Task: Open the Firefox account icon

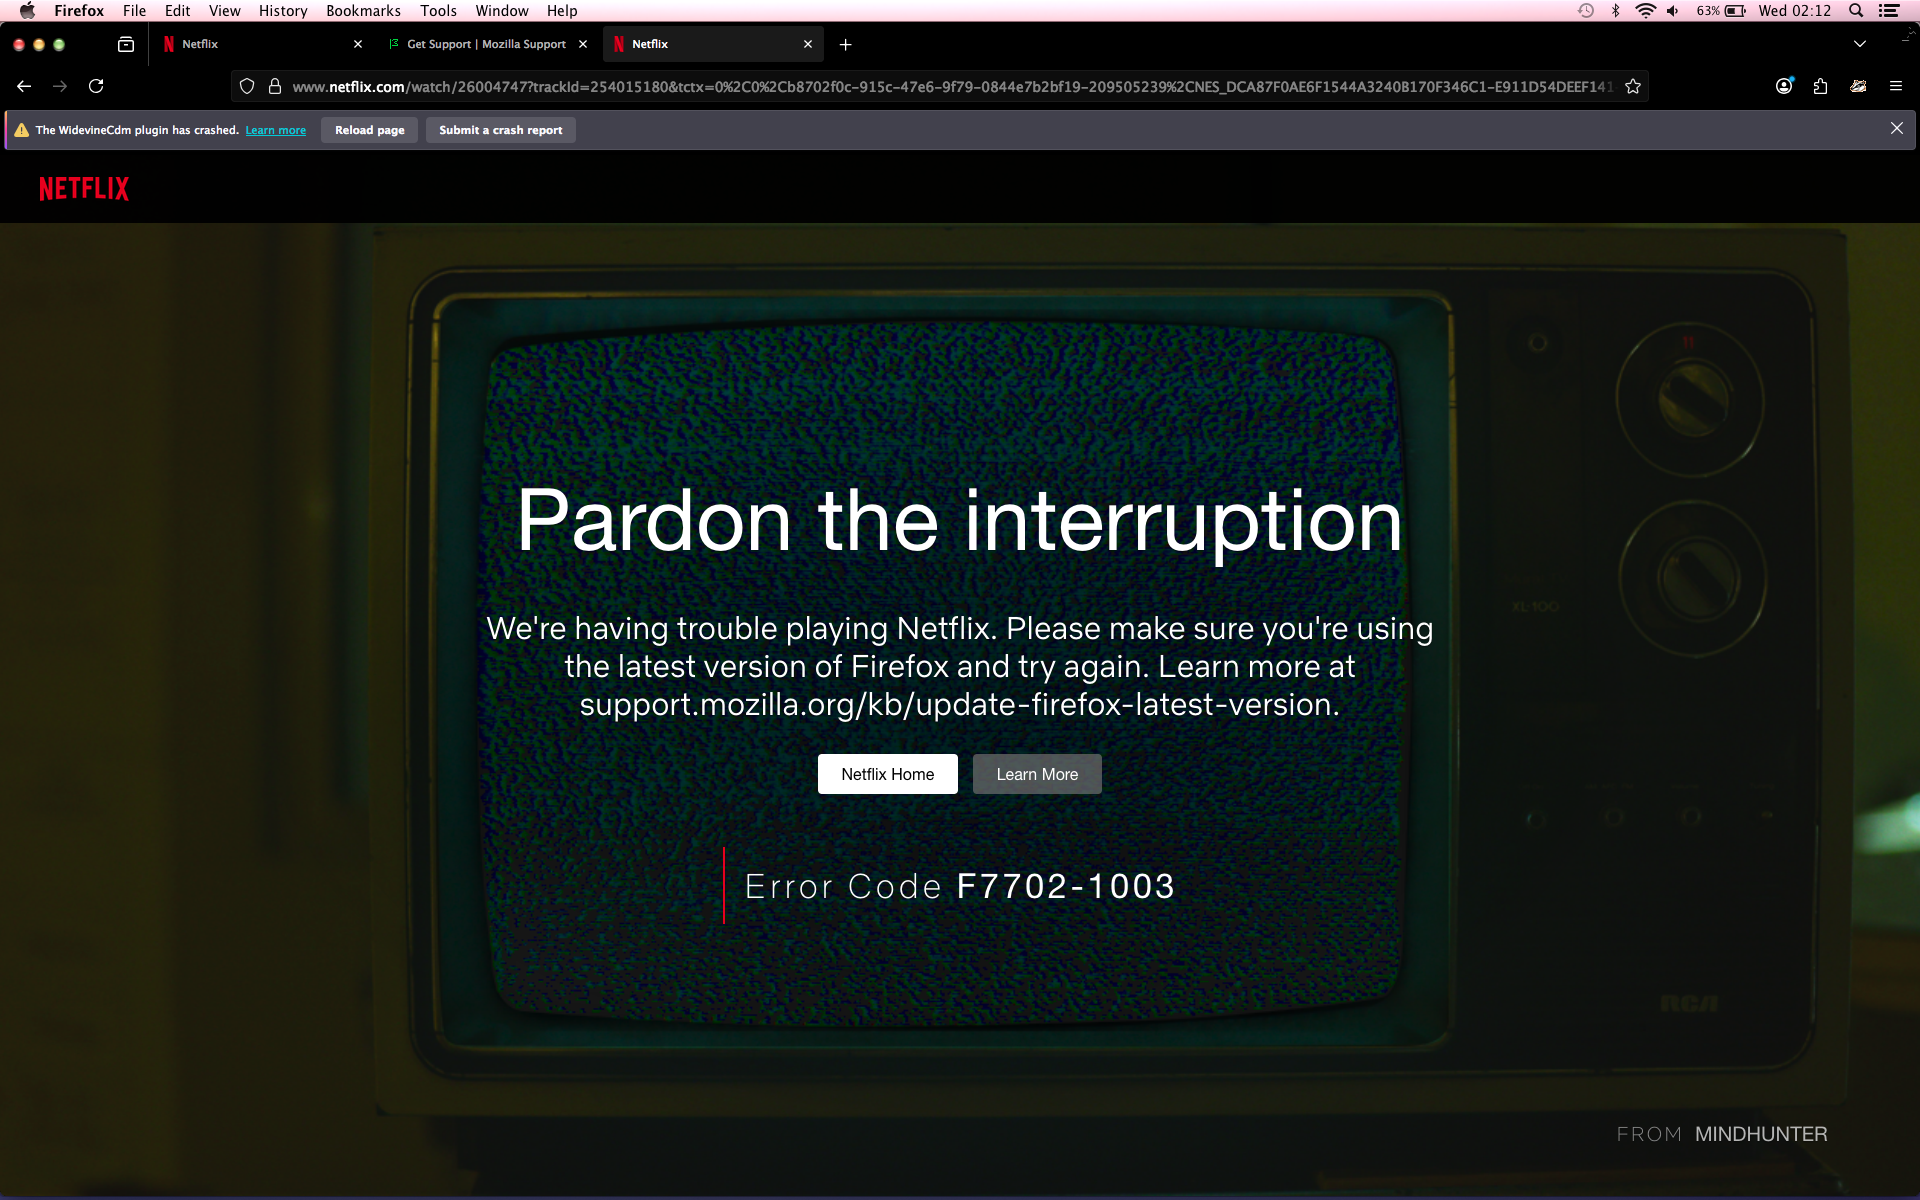Action: tap(1784, 86)
